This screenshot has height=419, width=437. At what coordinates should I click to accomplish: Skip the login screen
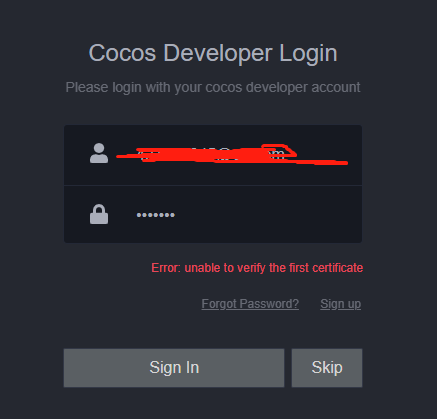[x=327, y=368]
